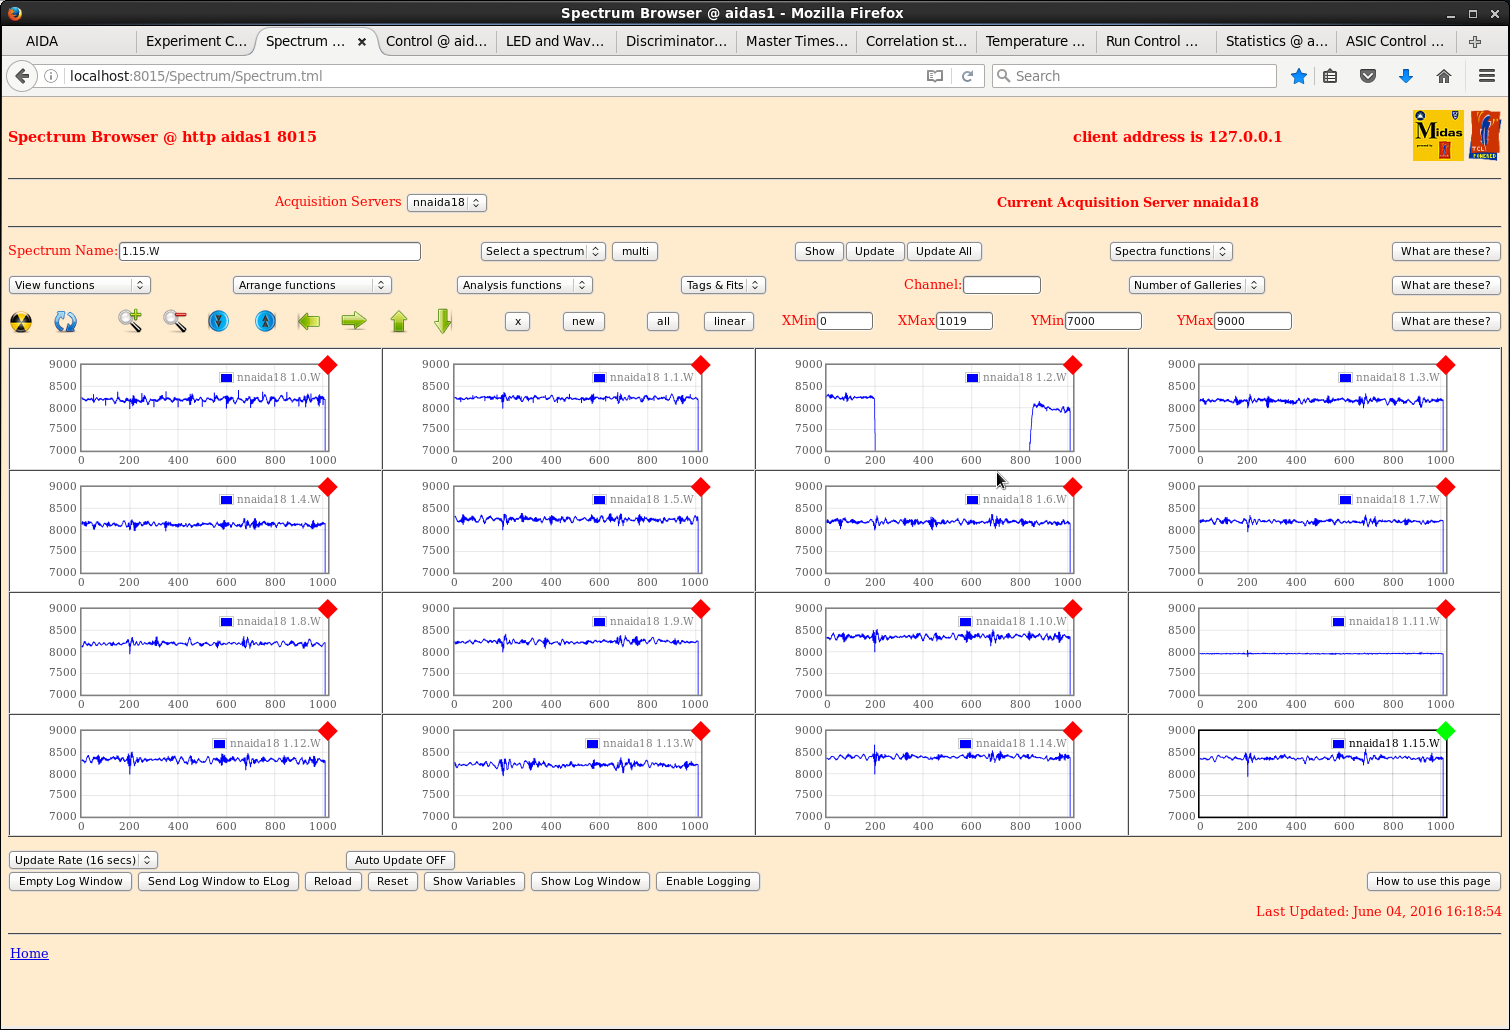Click the Home link

tap(29, 953)
